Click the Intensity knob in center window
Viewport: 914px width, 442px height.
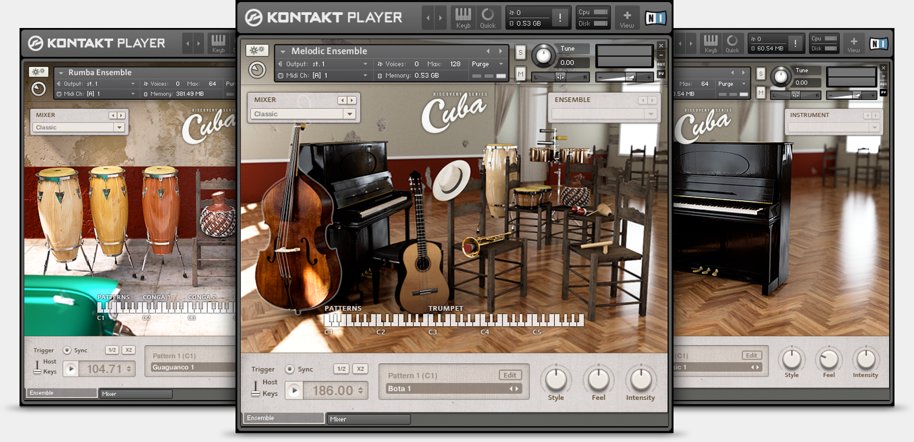point(641,380)
